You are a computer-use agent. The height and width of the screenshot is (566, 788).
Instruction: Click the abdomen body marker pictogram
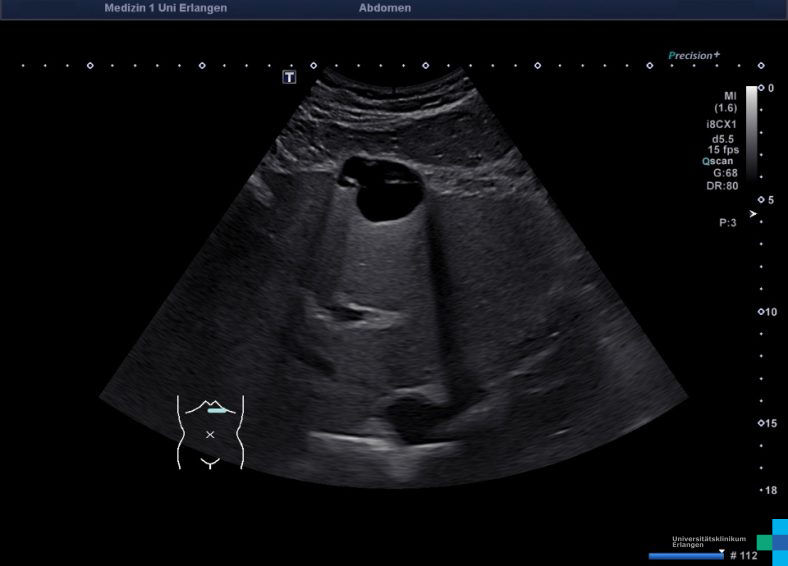click(210, 432)
